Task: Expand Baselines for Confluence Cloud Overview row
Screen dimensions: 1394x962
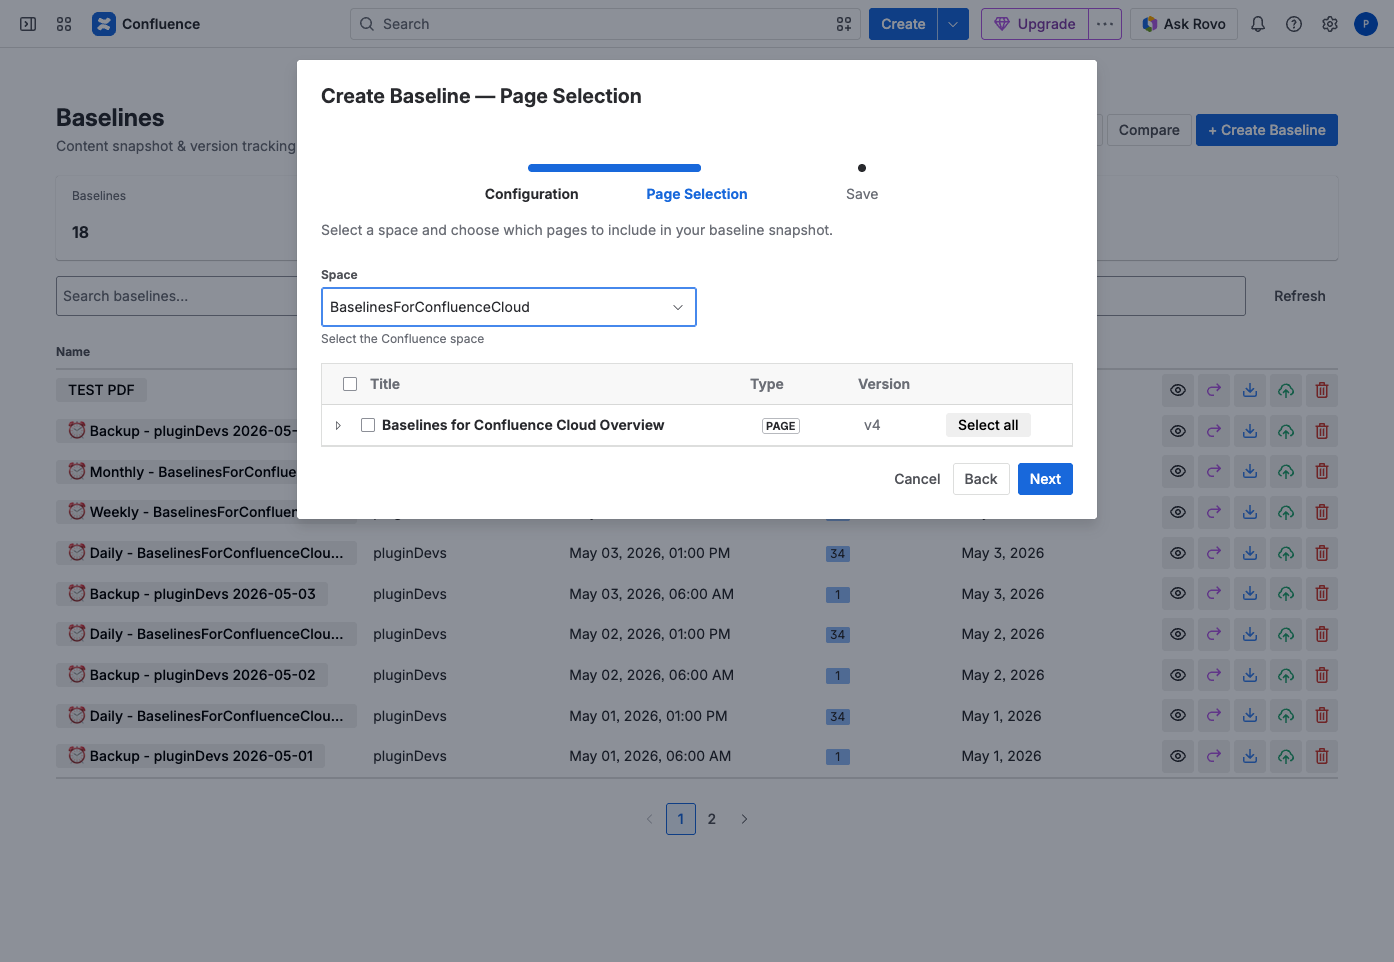Action: pyautogui.click(x=338, y=425)
